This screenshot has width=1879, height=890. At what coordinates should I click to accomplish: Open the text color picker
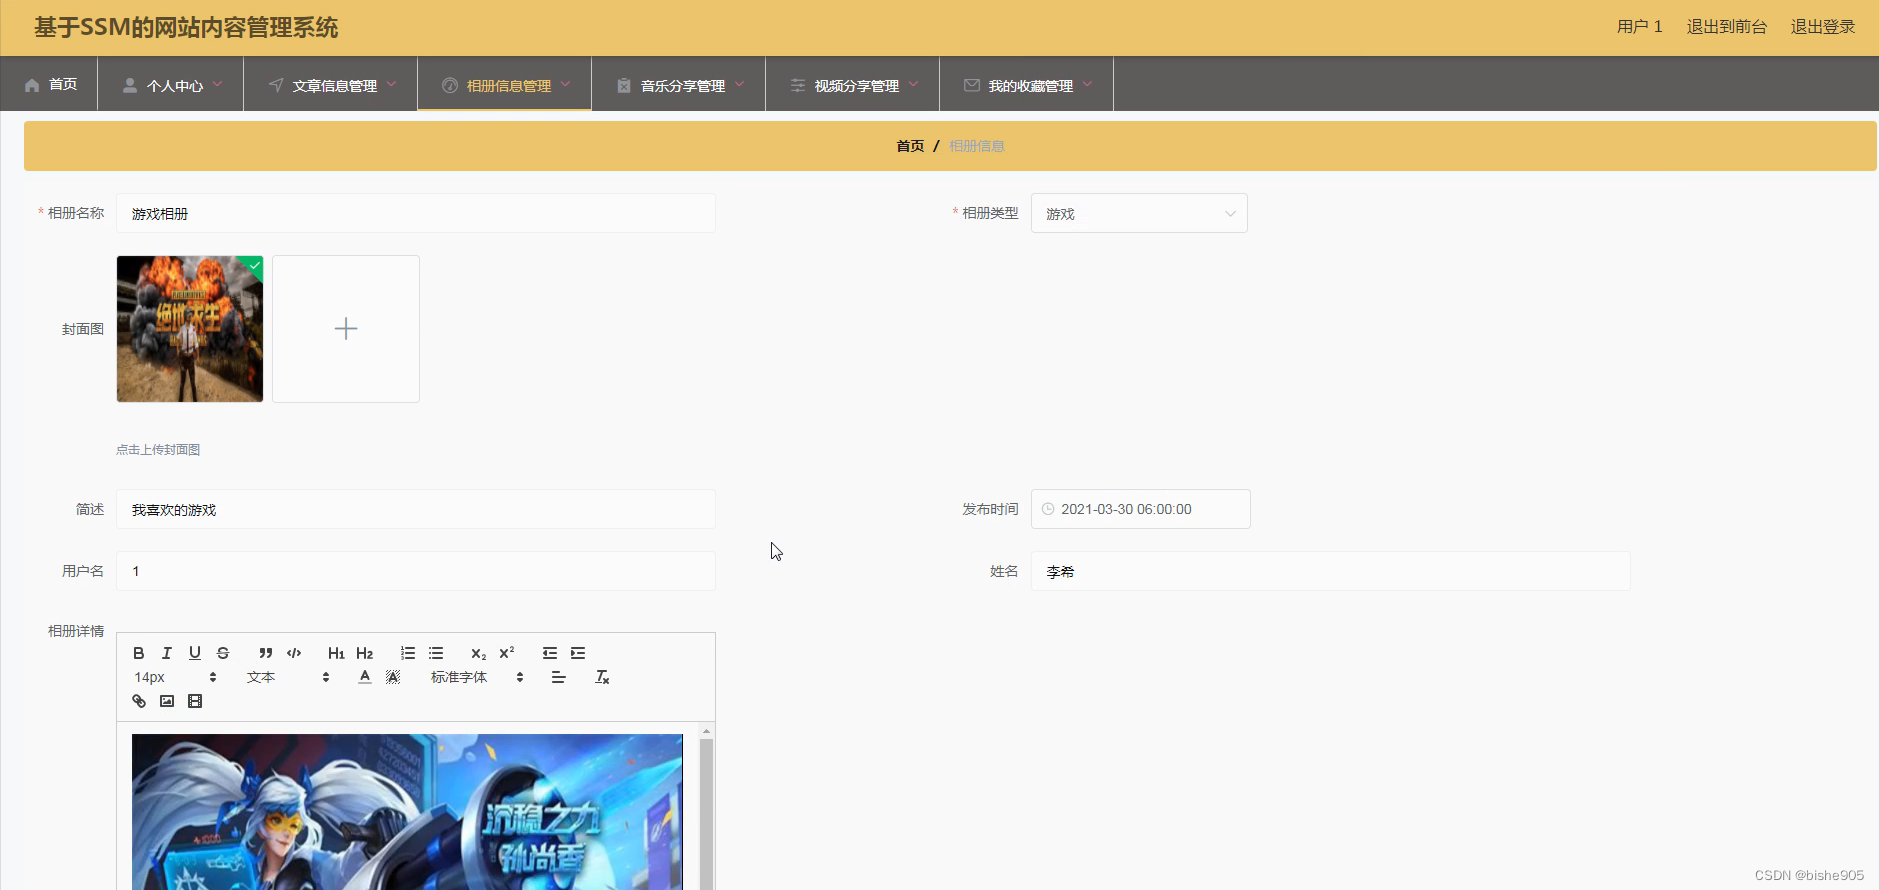tap(365, 677)
